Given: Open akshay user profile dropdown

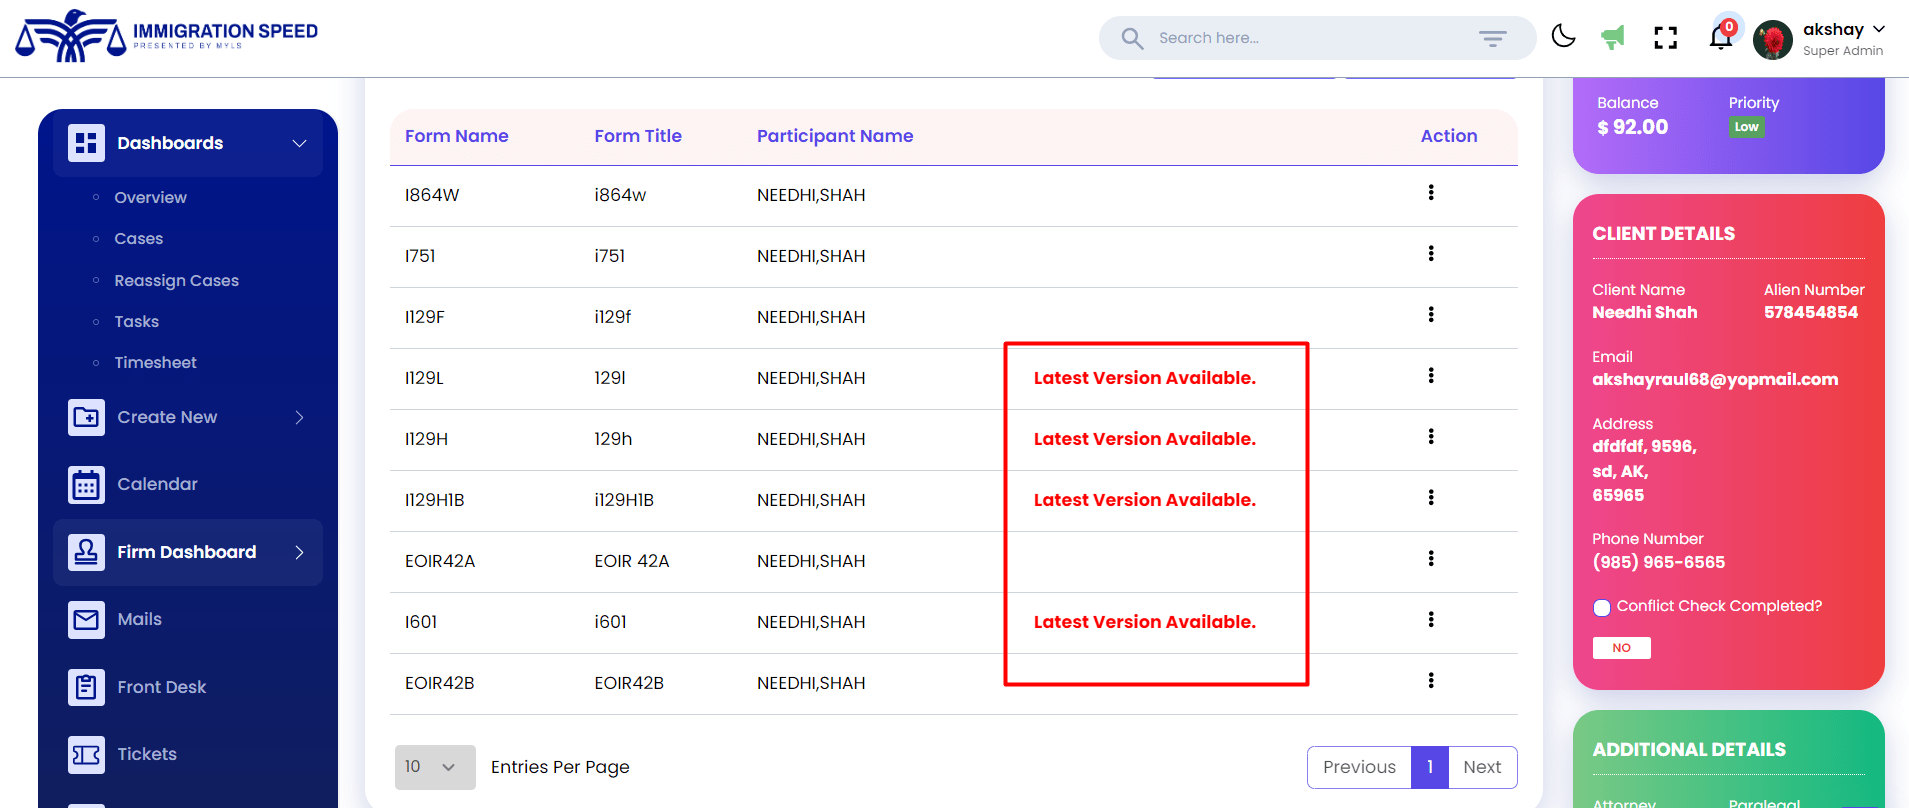Looking at the screenshot, I should (1844, 38).
